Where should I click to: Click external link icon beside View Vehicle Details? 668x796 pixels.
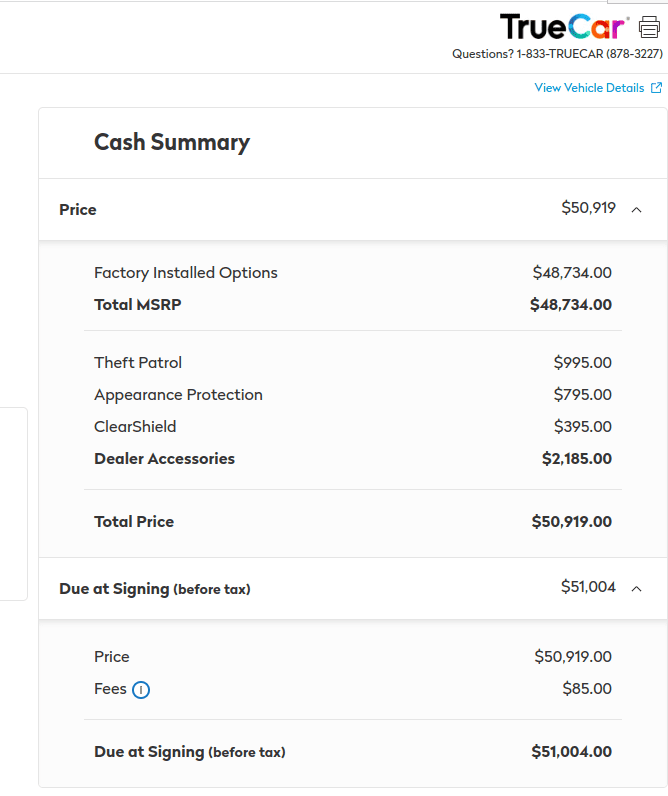point(656,88)
